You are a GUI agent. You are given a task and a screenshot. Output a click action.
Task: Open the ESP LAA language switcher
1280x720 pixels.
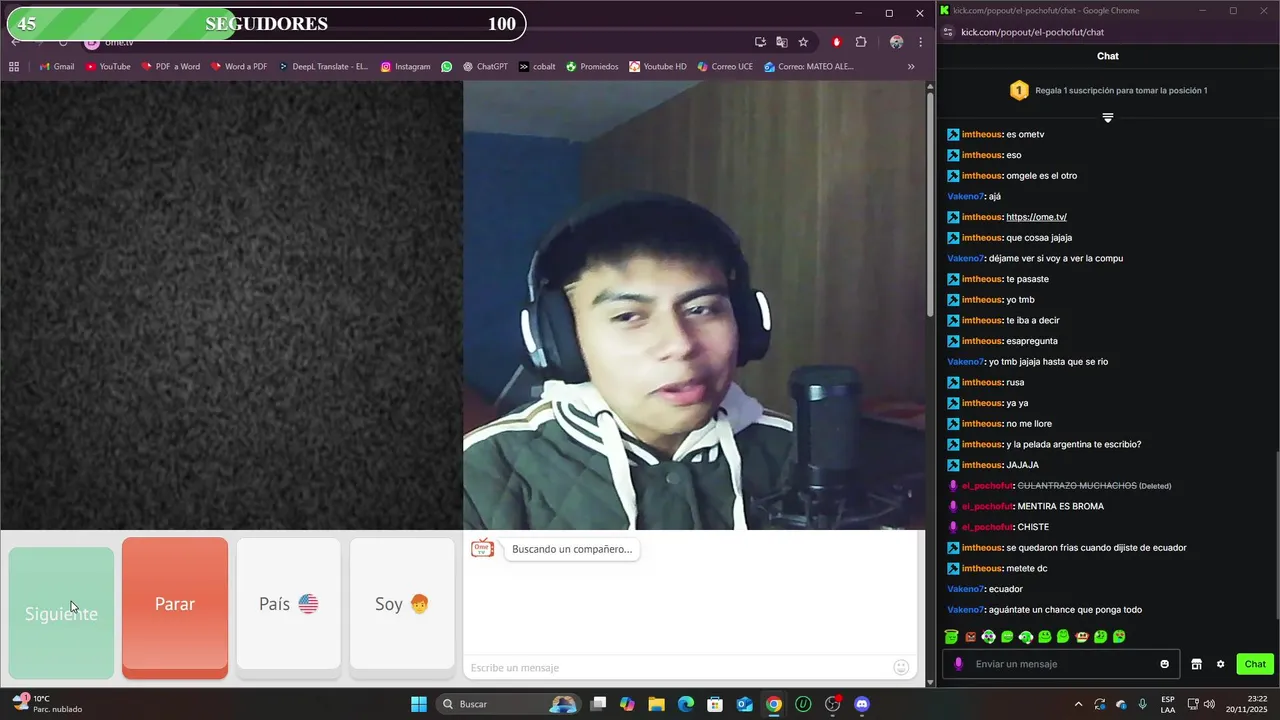[x=1168, y=704]
